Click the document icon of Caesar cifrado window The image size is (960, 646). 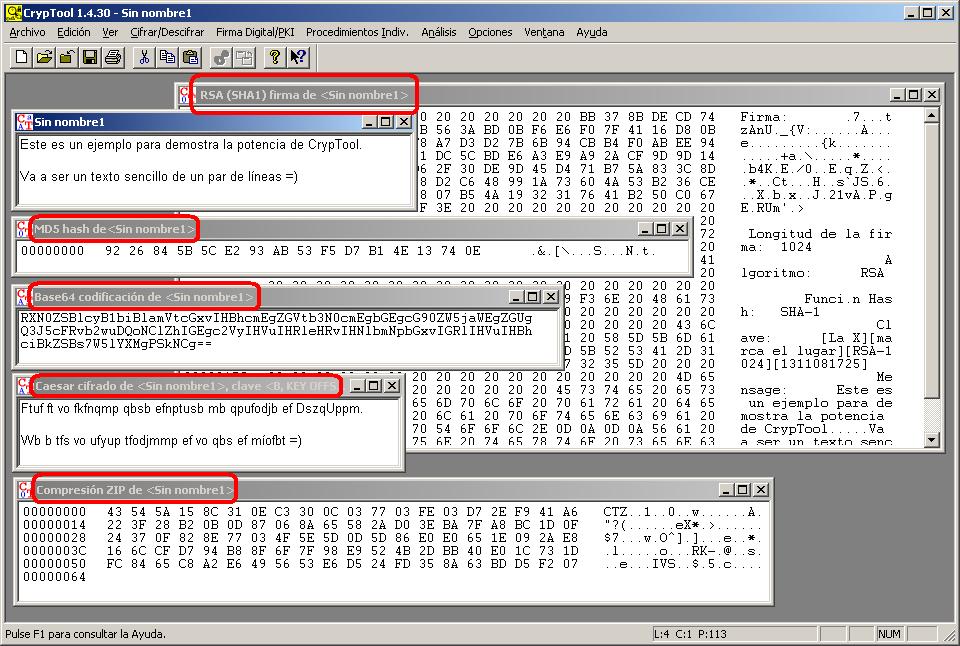[24, 385]
